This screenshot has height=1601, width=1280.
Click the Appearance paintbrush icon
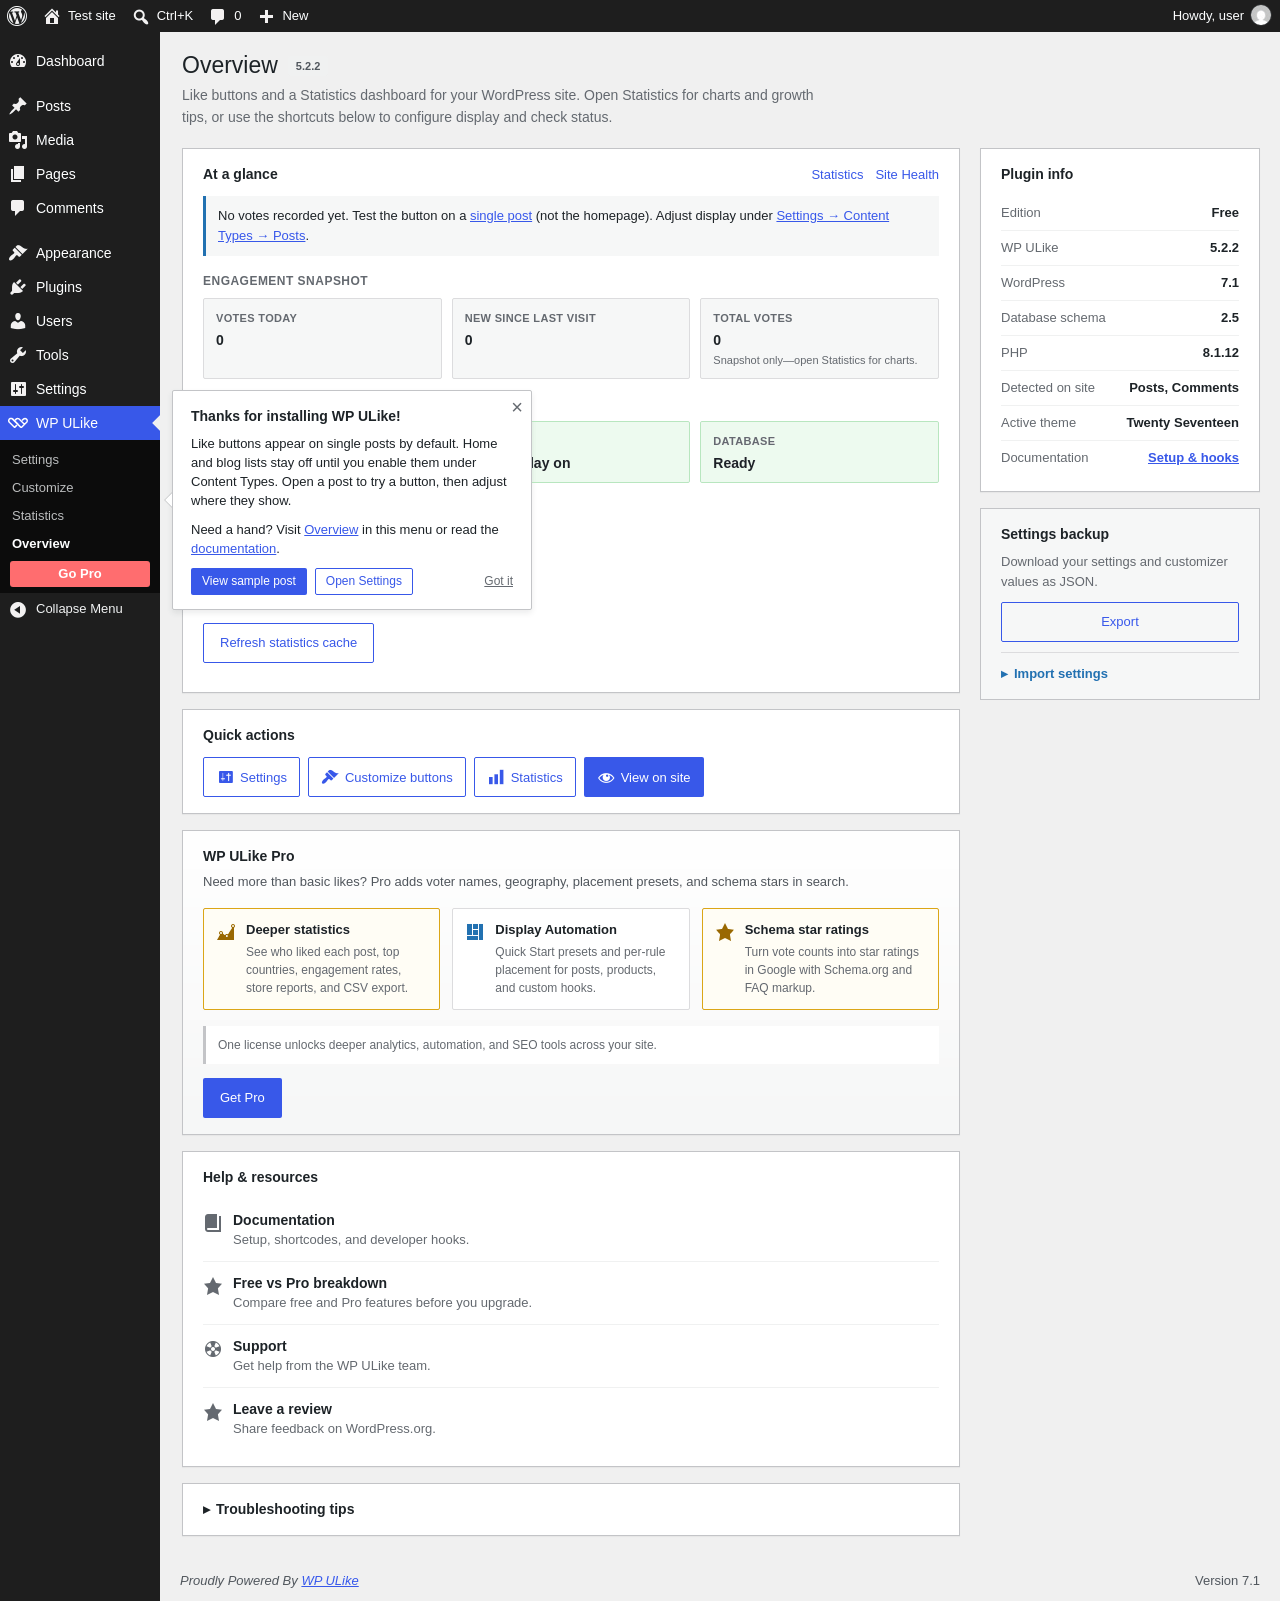18,253
